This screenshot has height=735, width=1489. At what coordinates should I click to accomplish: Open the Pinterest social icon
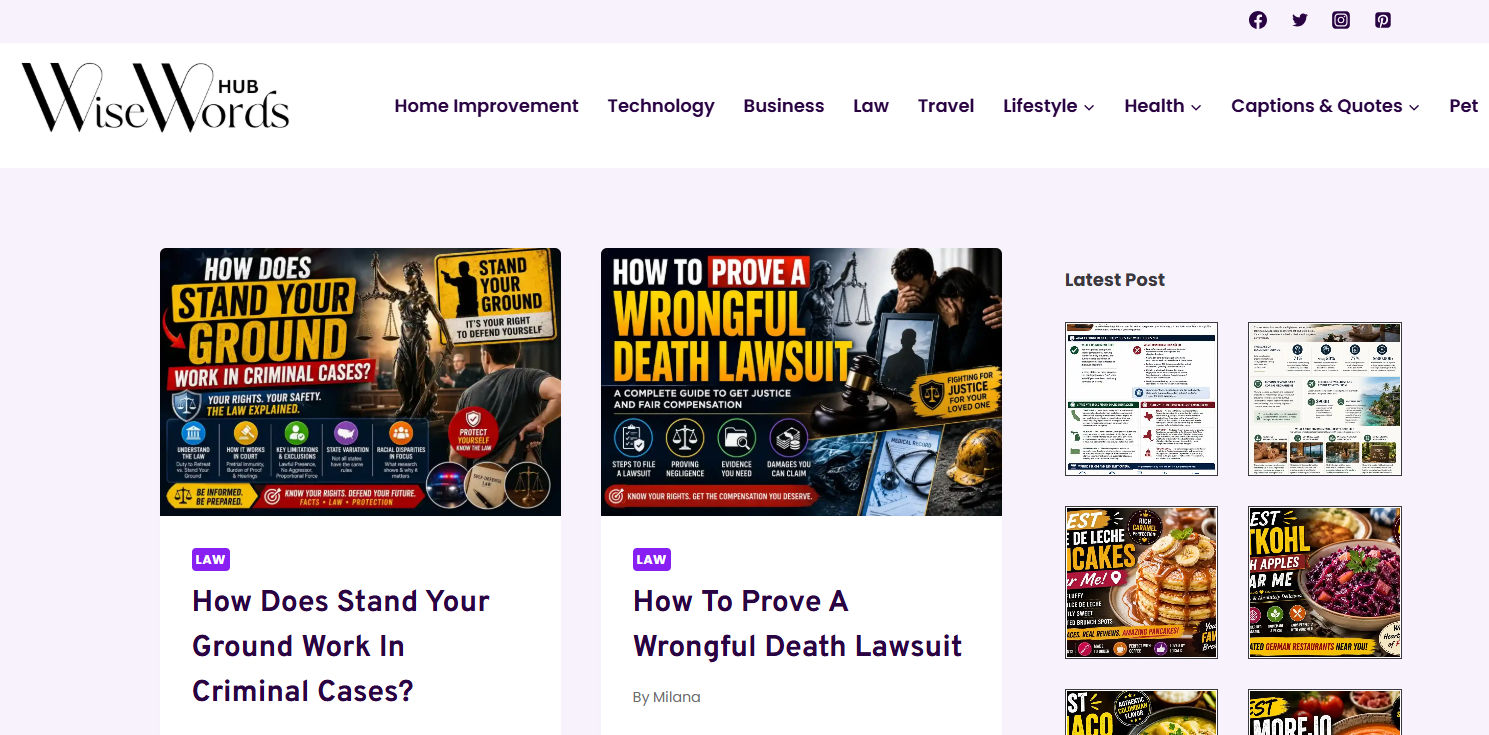click(x=1383, y=20)
